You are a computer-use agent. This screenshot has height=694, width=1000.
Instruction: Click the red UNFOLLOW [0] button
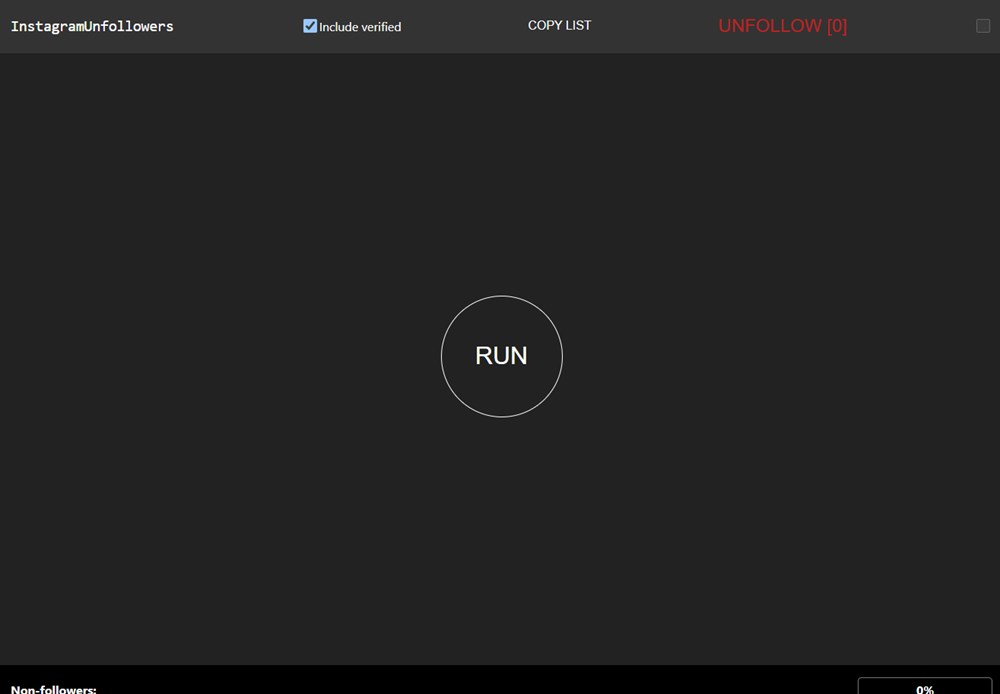[782, 26]
